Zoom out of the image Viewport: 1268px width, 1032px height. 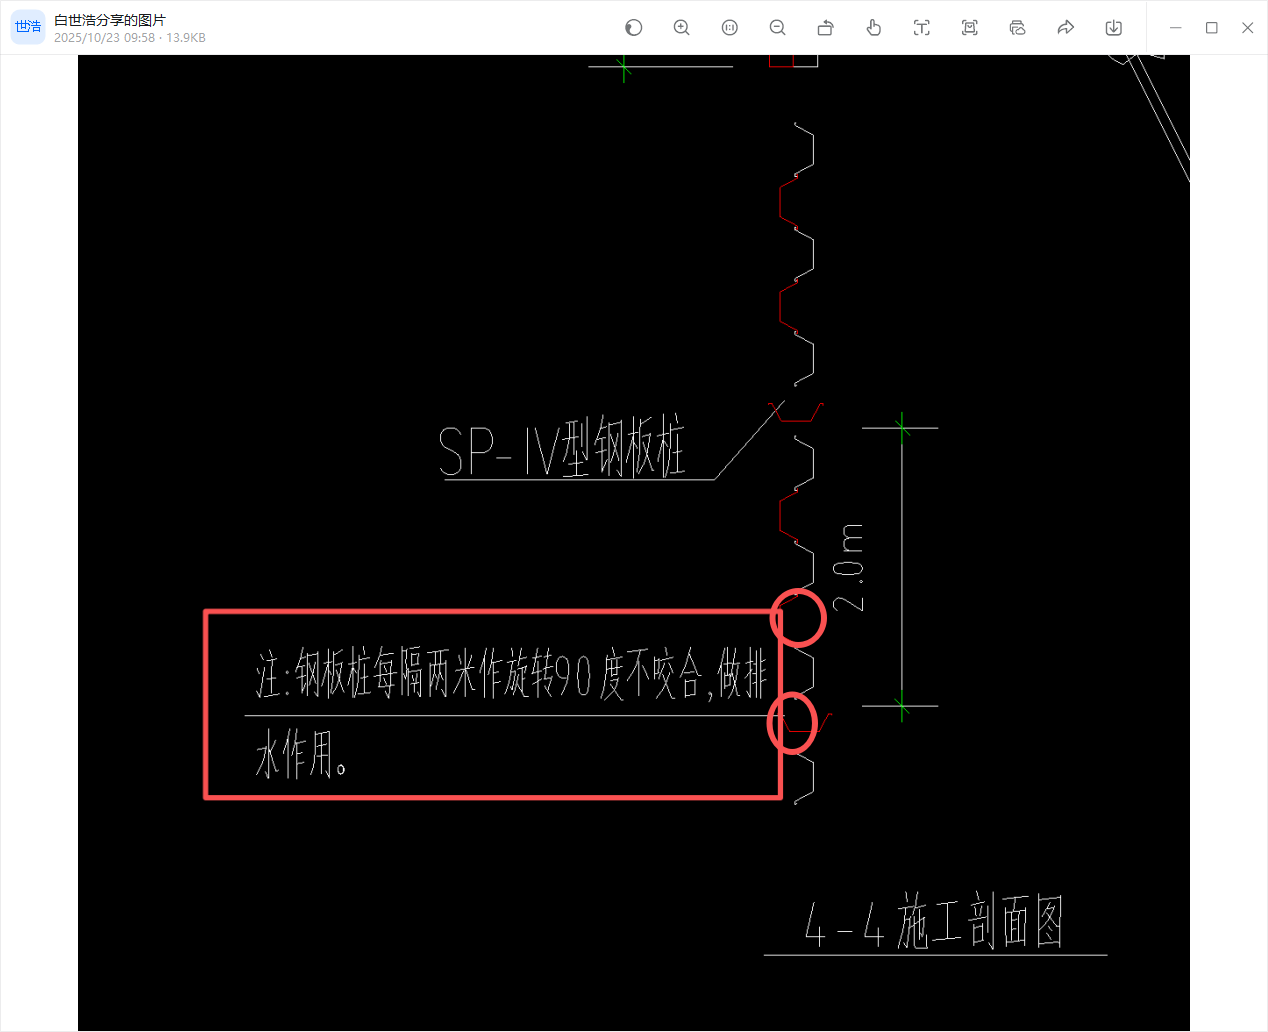tap(777, 27)
